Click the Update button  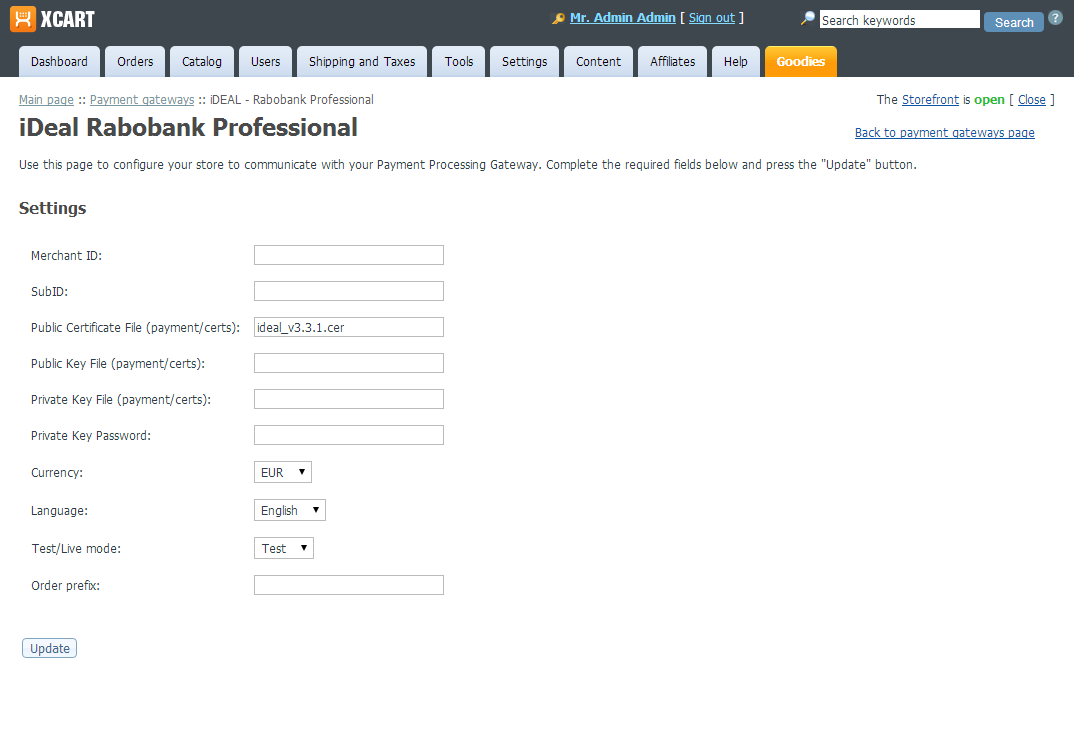49,648
